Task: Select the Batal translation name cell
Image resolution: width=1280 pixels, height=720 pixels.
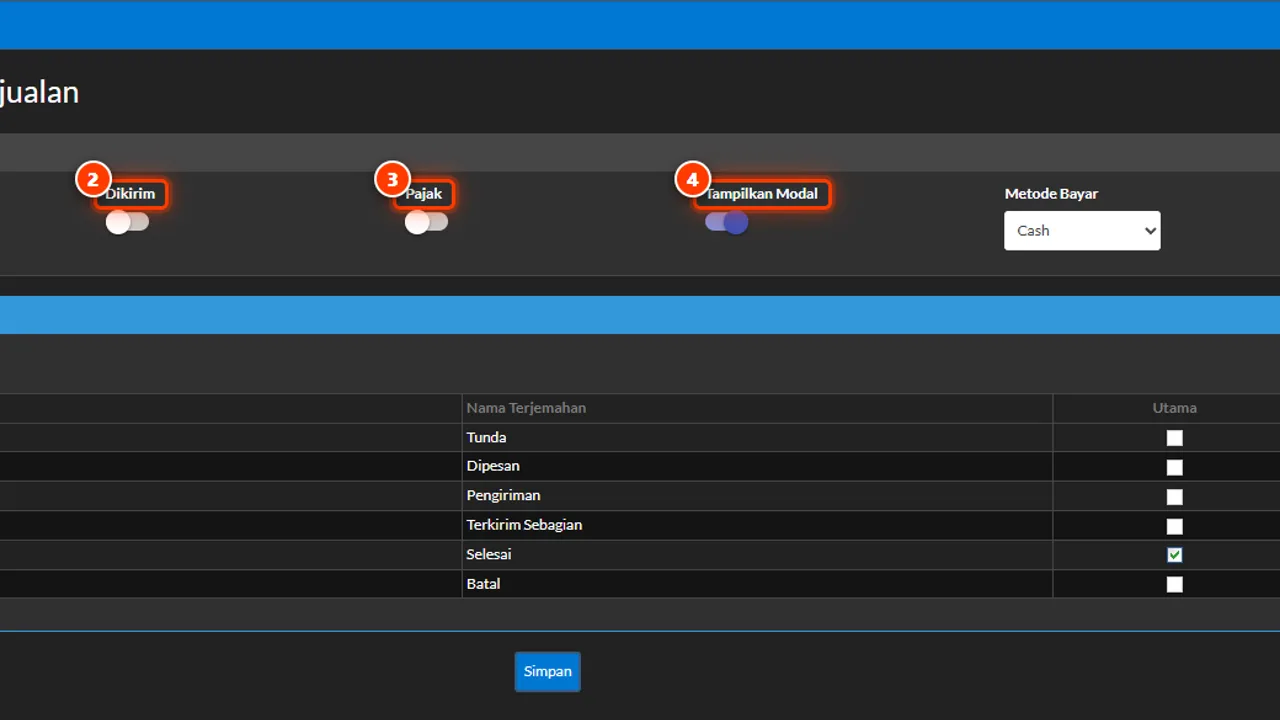Action: tap(757, 584)
